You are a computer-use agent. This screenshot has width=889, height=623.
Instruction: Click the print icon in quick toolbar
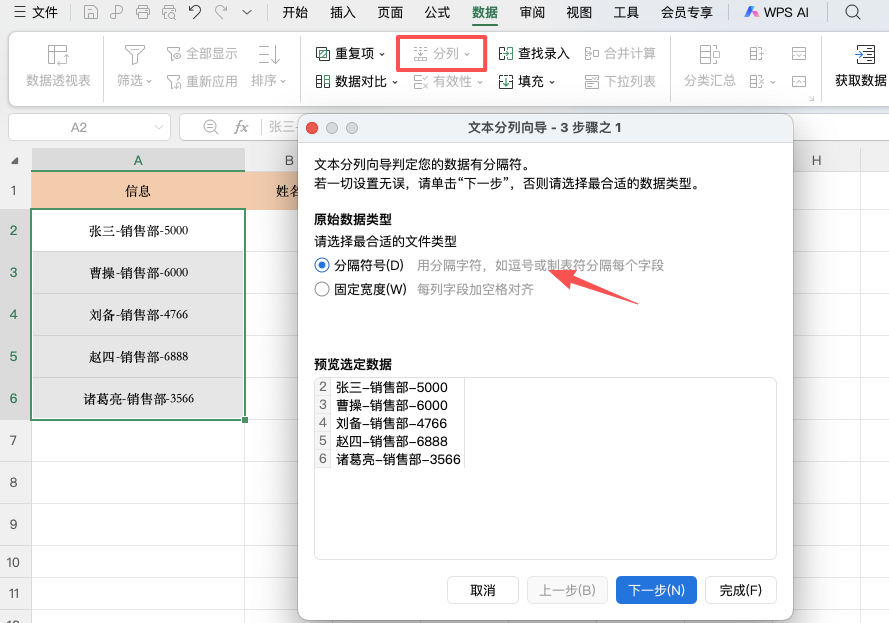coord(143,12)
